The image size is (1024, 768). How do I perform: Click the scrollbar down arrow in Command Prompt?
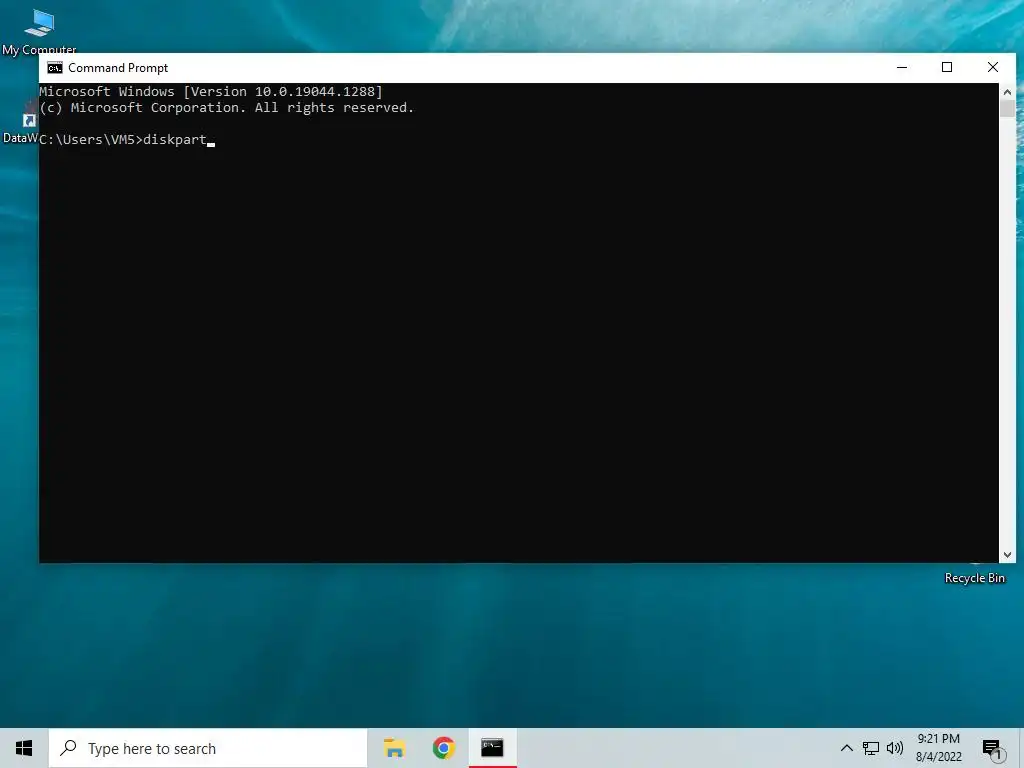tap(1007, 554)
